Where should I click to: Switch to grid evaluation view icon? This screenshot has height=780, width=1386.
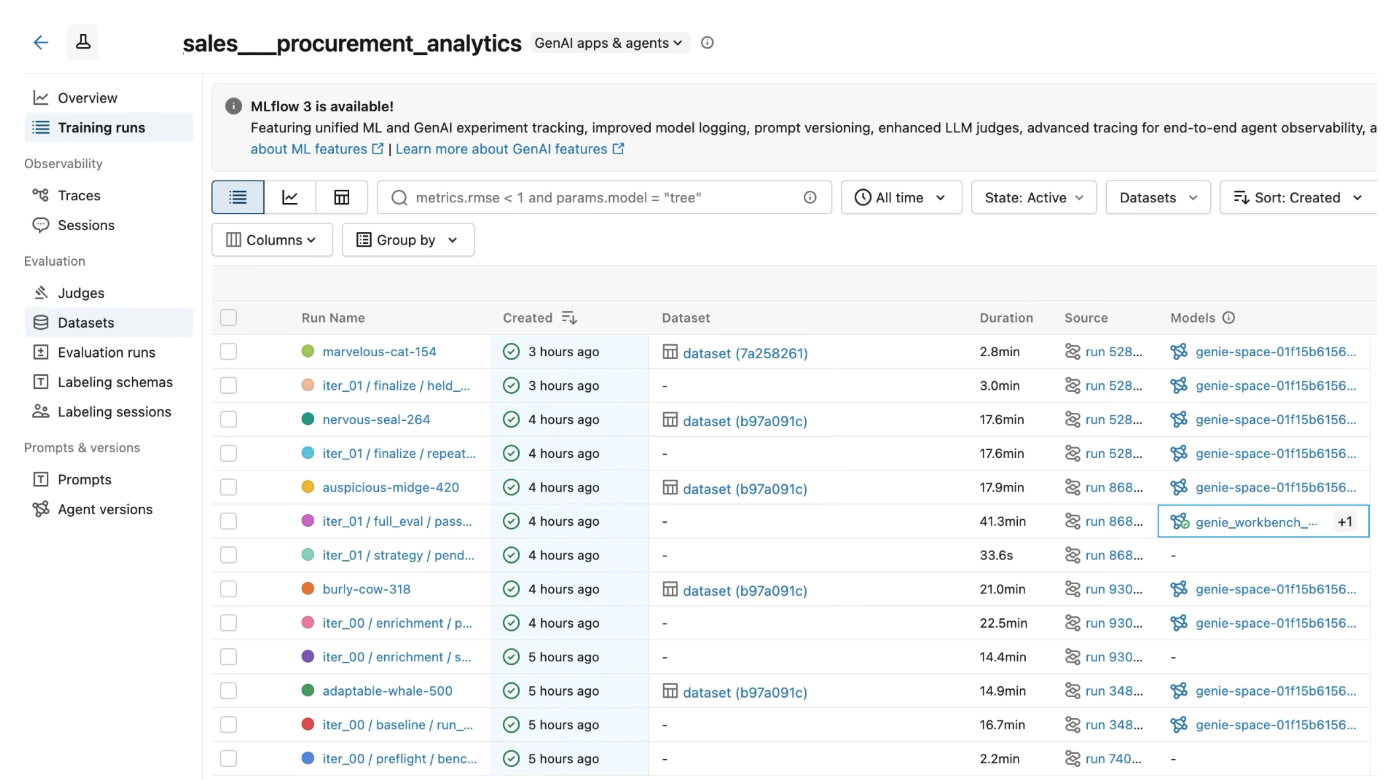tap(342, 197)
